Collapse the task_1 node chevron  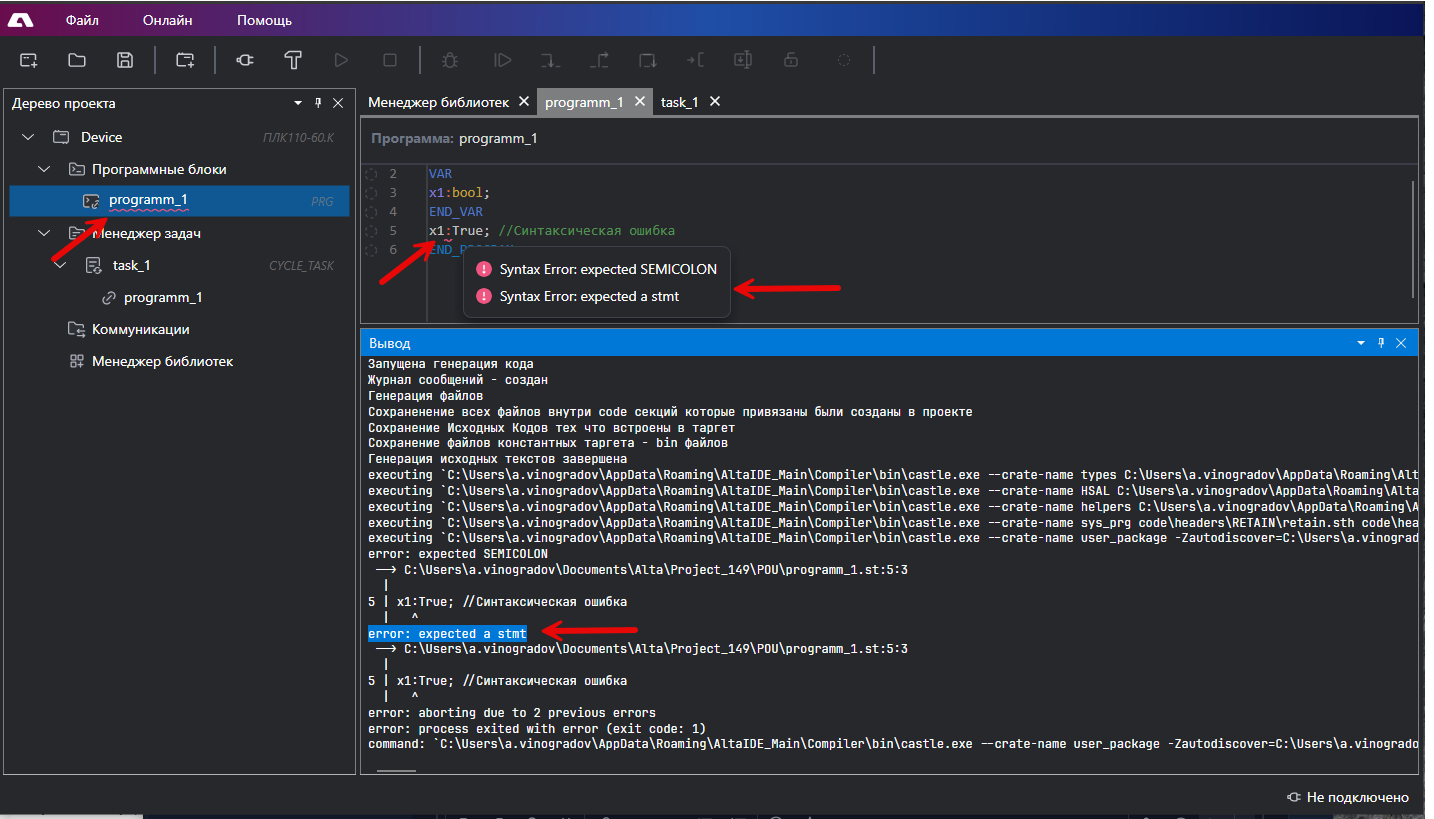[60, 265]
